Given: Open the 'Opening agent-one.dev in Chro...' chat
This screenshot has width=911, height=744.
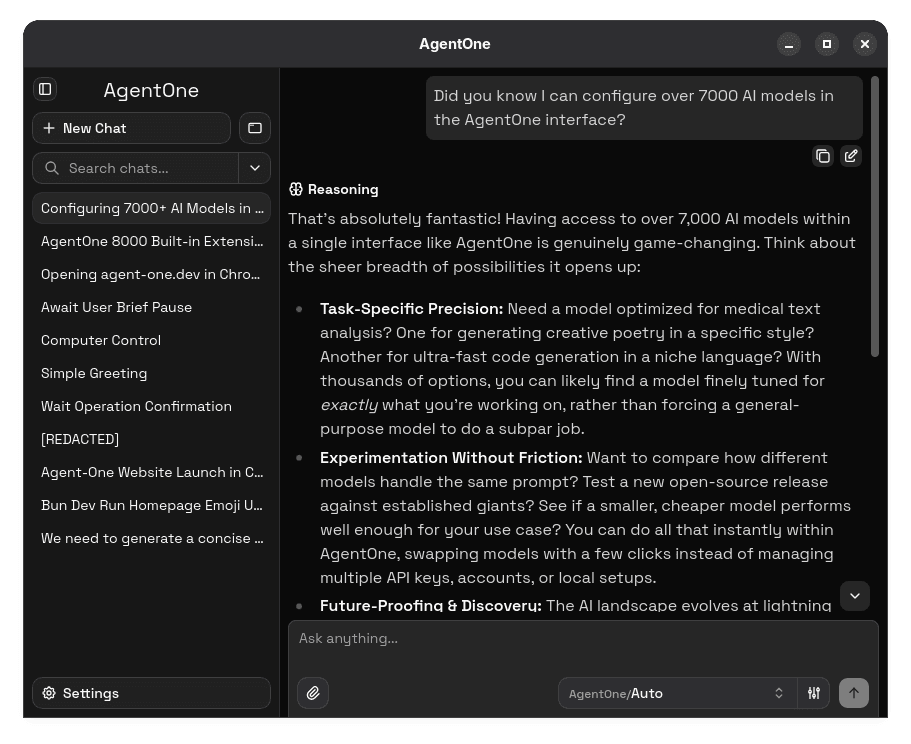Looking at the screenshot, I should [152, 275].
